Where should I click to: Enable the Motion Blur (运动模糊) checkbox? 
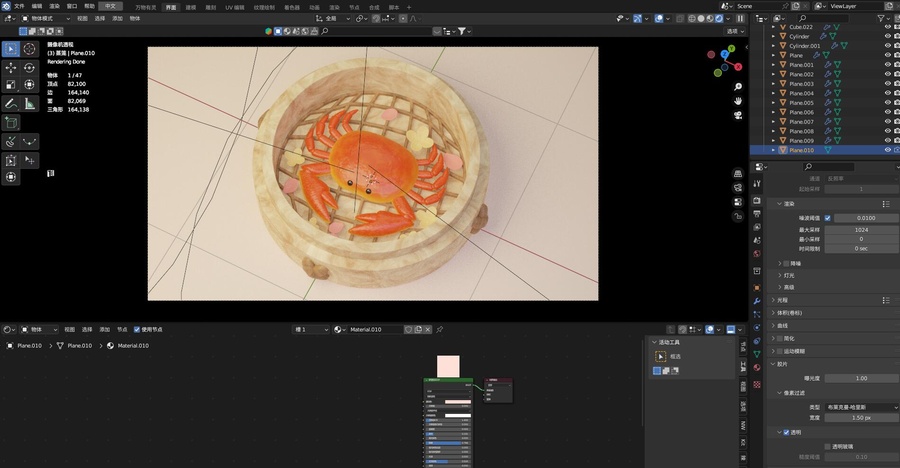tap(779, 351)
